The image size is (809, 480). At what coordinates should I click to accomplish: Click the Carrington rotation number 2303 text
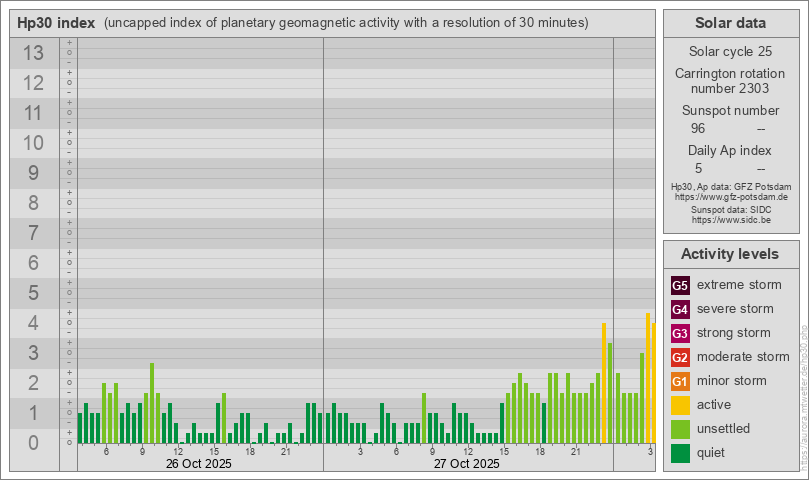point(730,81)
